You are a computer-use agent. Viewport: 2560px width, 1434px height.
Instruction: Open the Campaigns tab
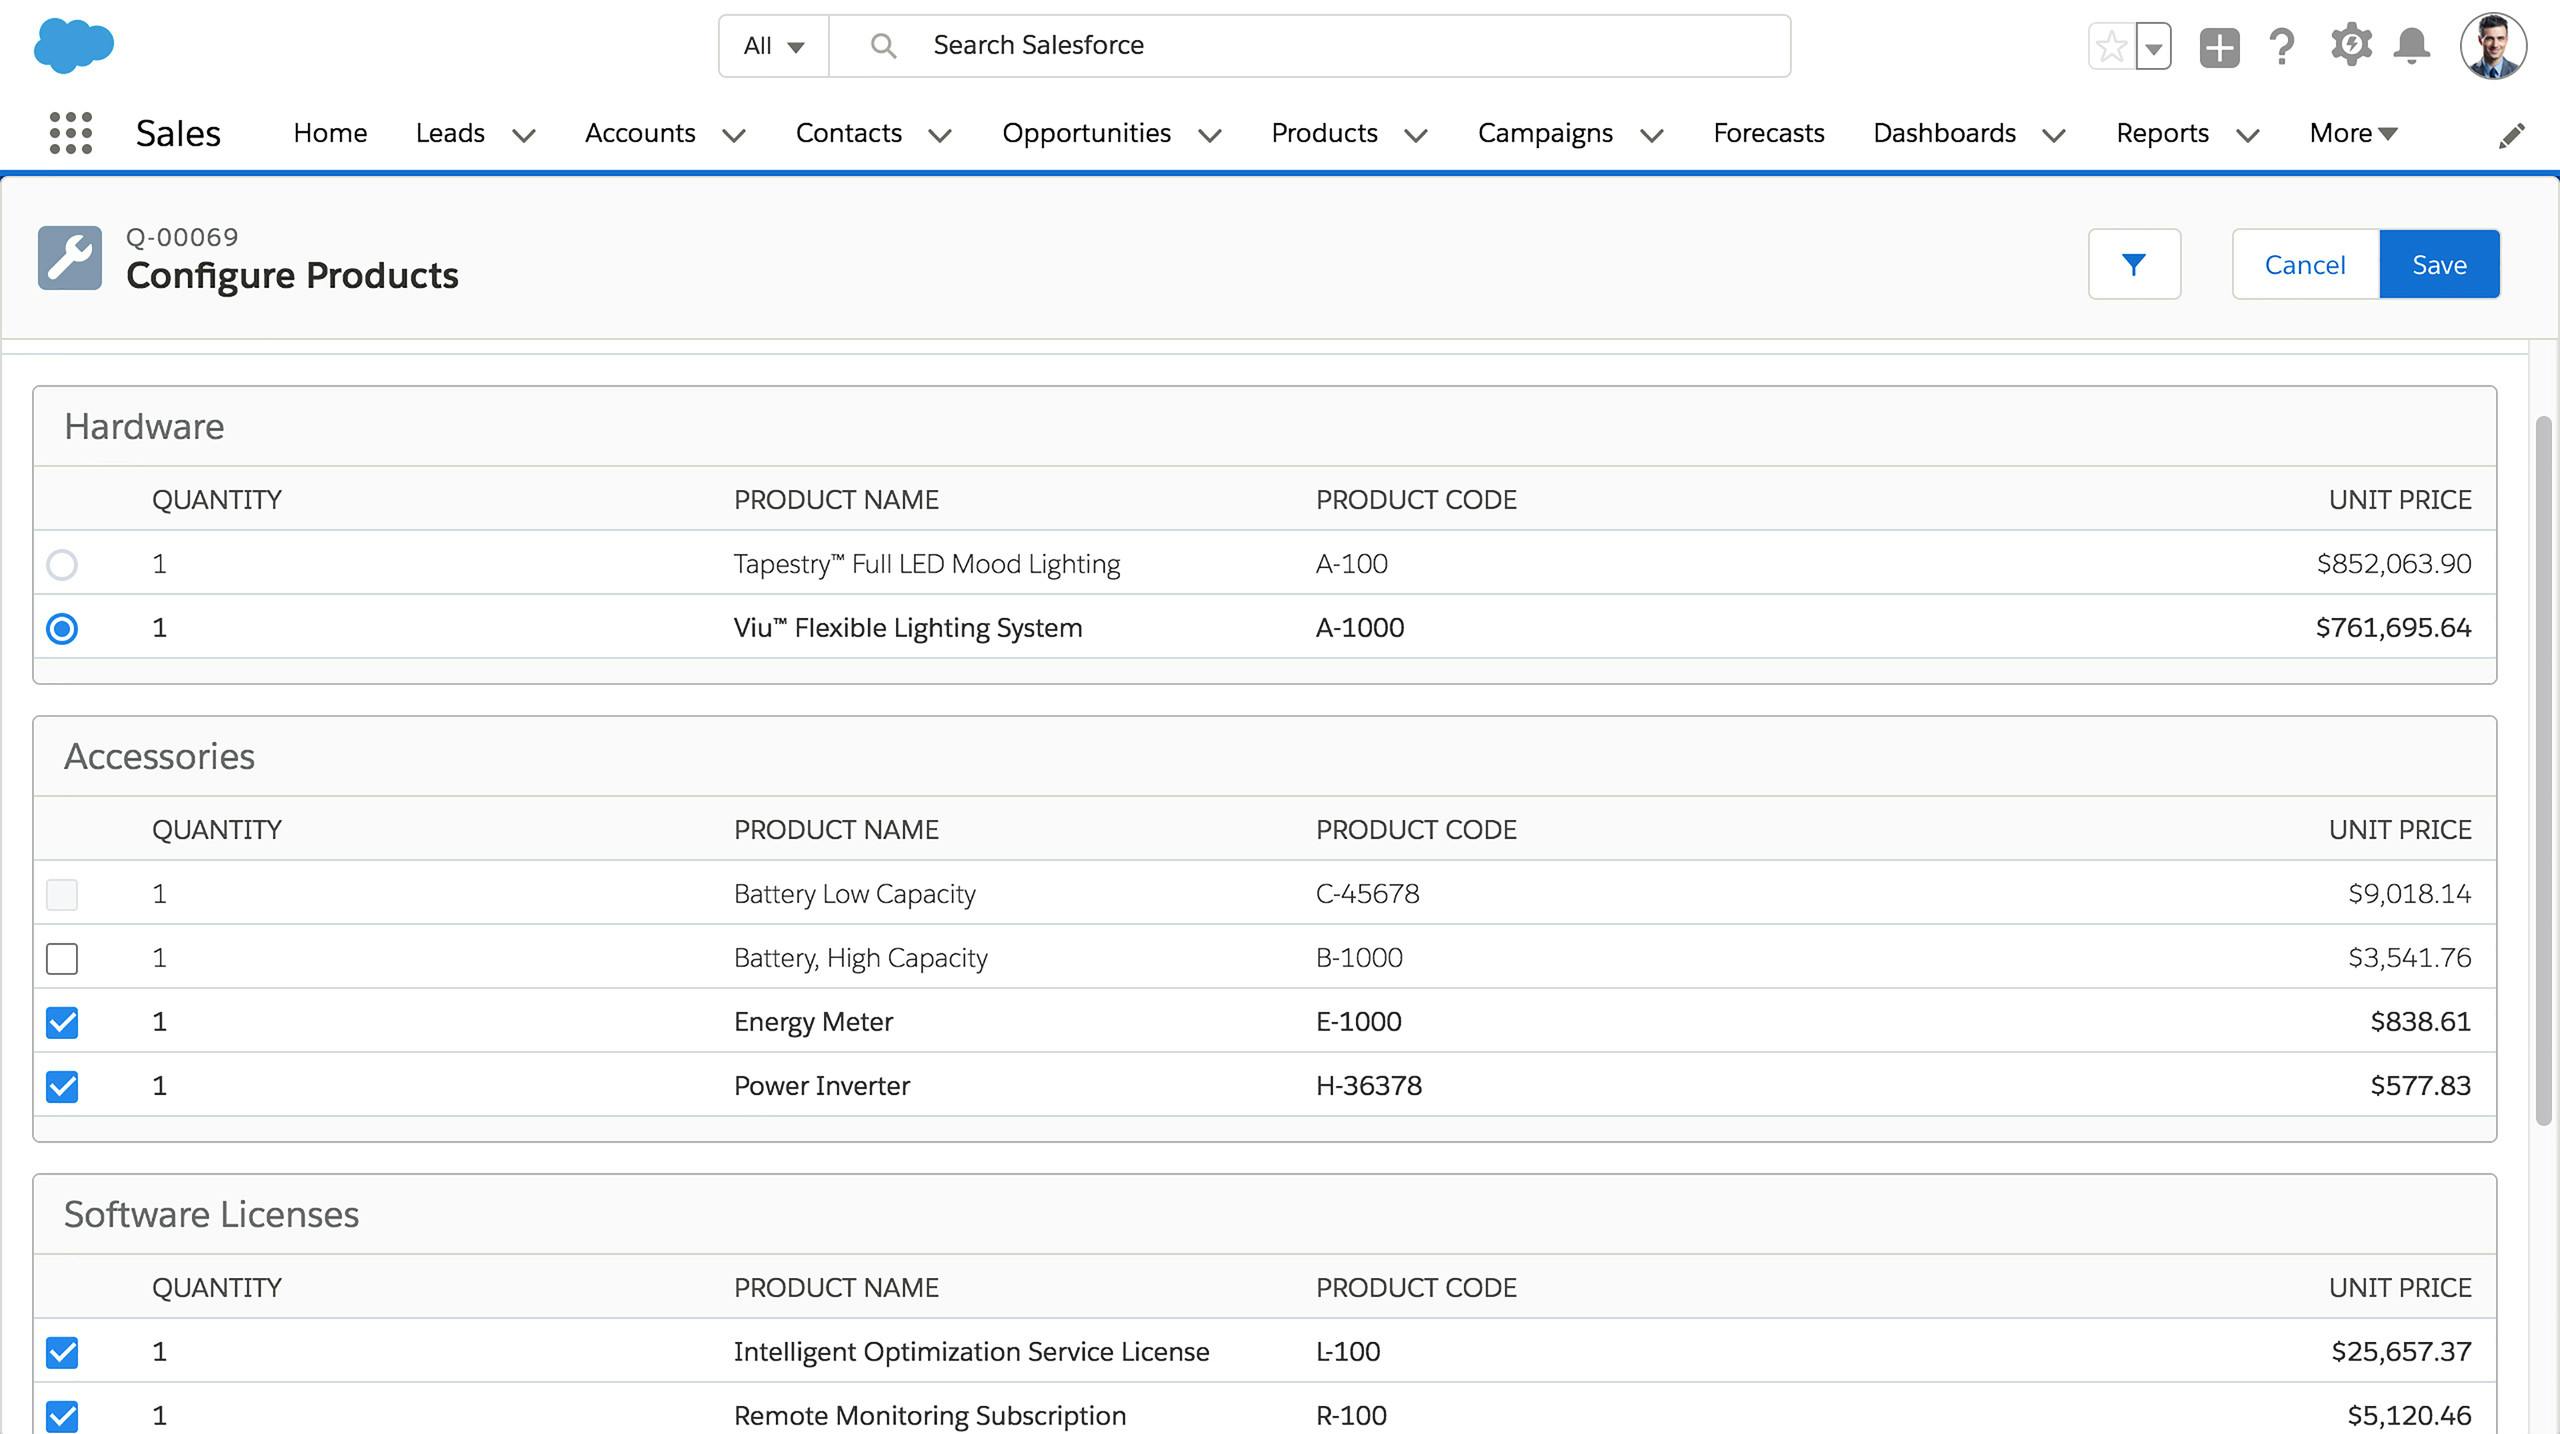(1545, 133)
